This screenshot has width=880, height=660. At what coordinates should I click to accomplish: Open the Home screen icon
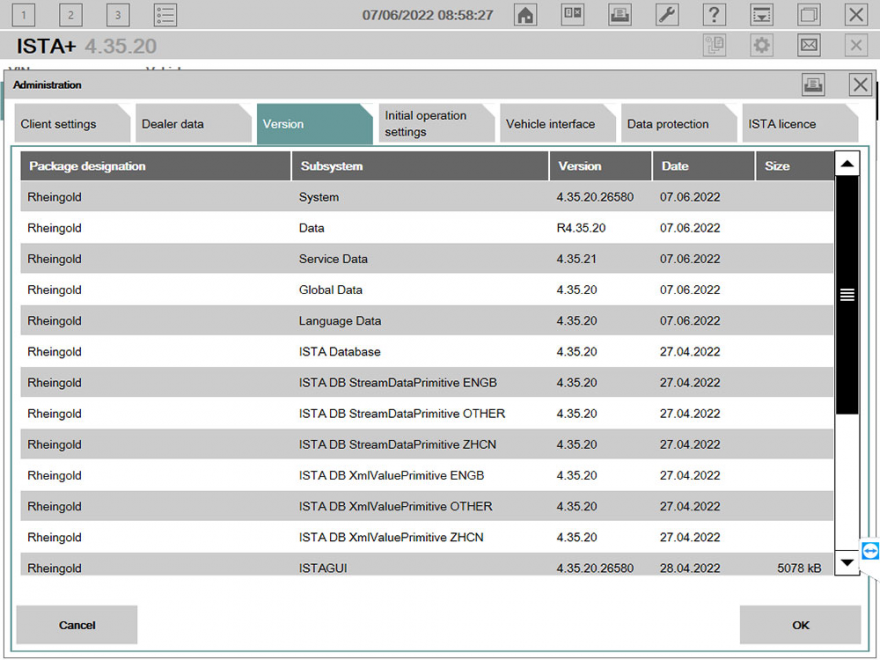click(x=525, y=15)
